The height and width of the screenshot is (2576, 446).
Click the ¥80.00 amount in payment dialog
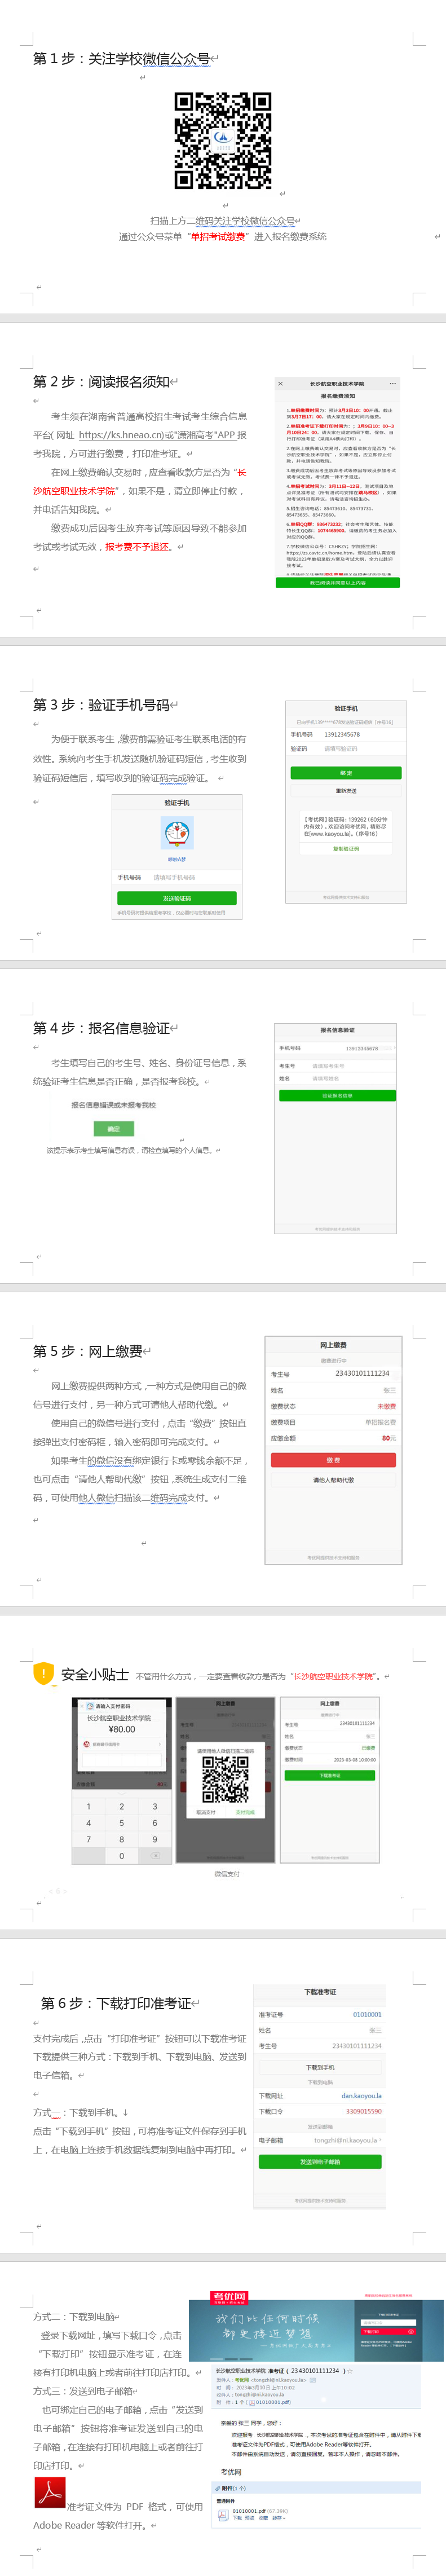pos(122,1729)
